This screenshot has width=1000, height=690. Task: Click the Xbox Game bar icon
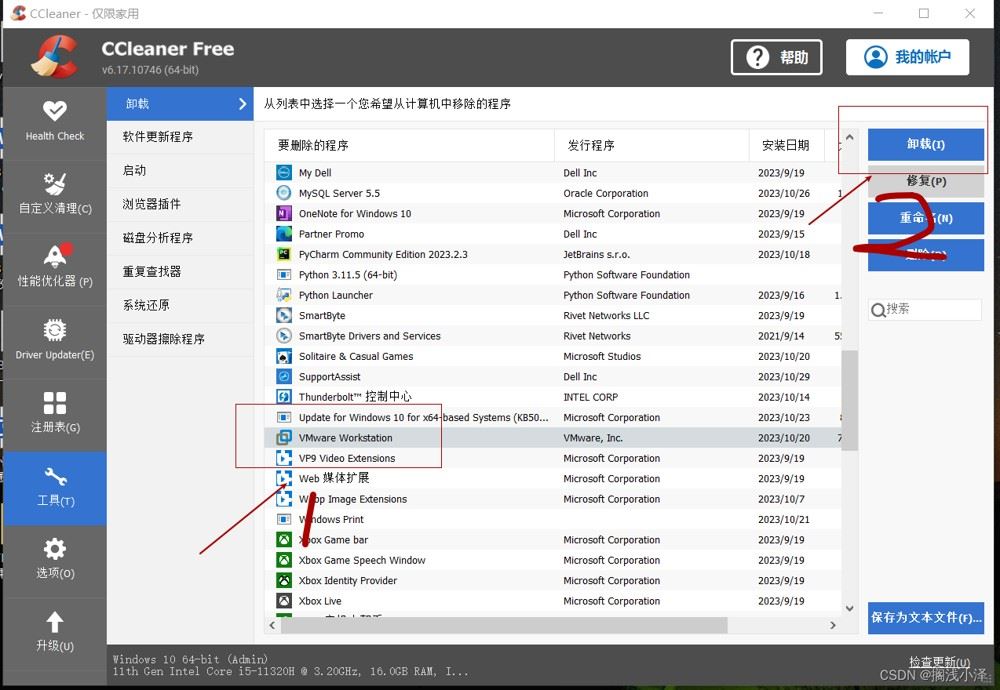point(284,540)
